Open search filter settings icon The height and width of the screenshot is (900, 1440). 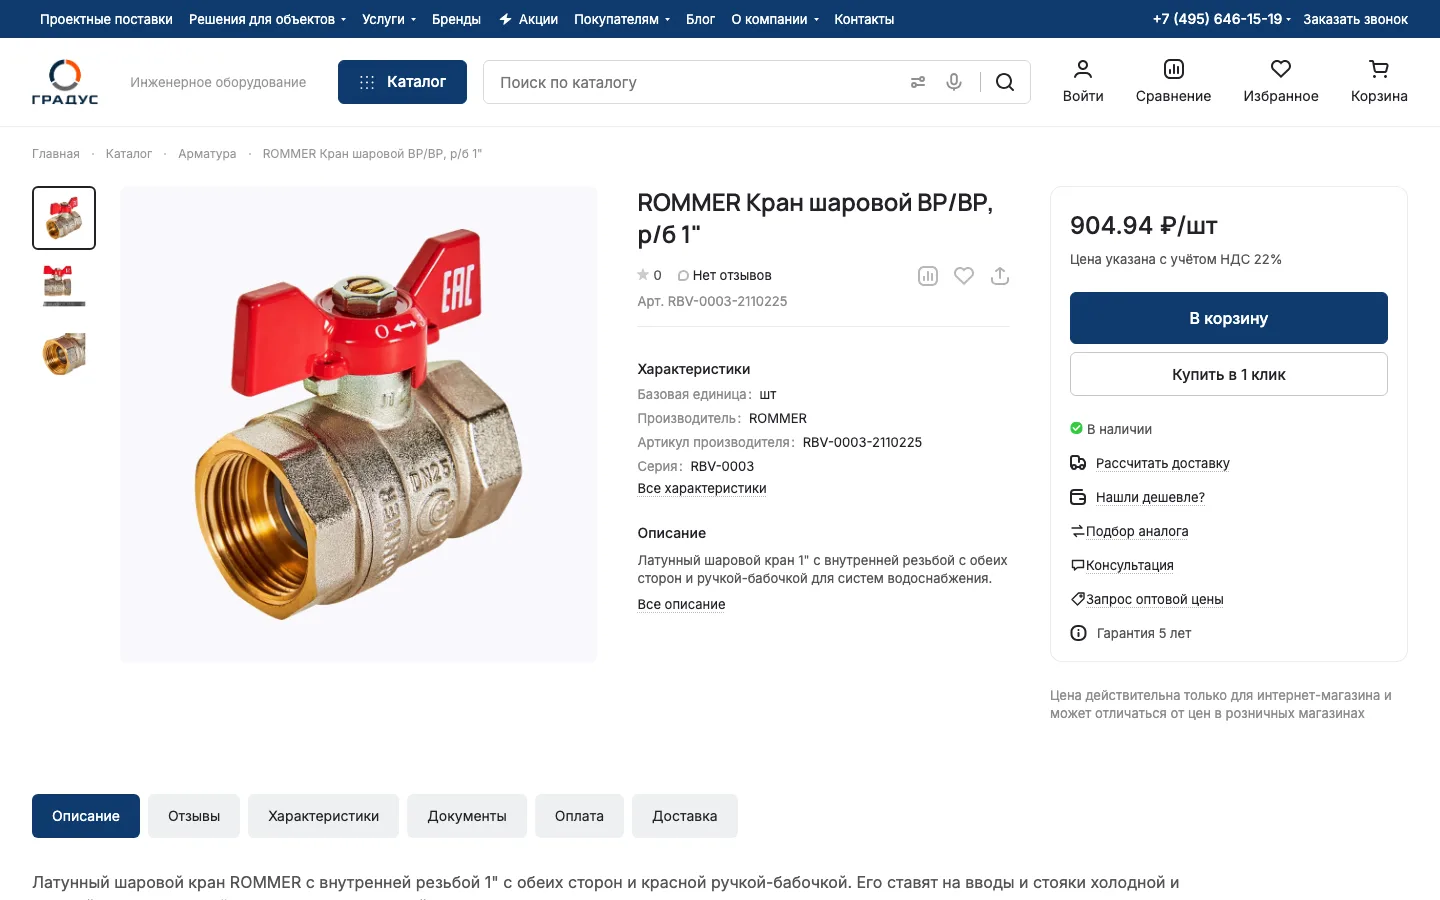[918, 82]
